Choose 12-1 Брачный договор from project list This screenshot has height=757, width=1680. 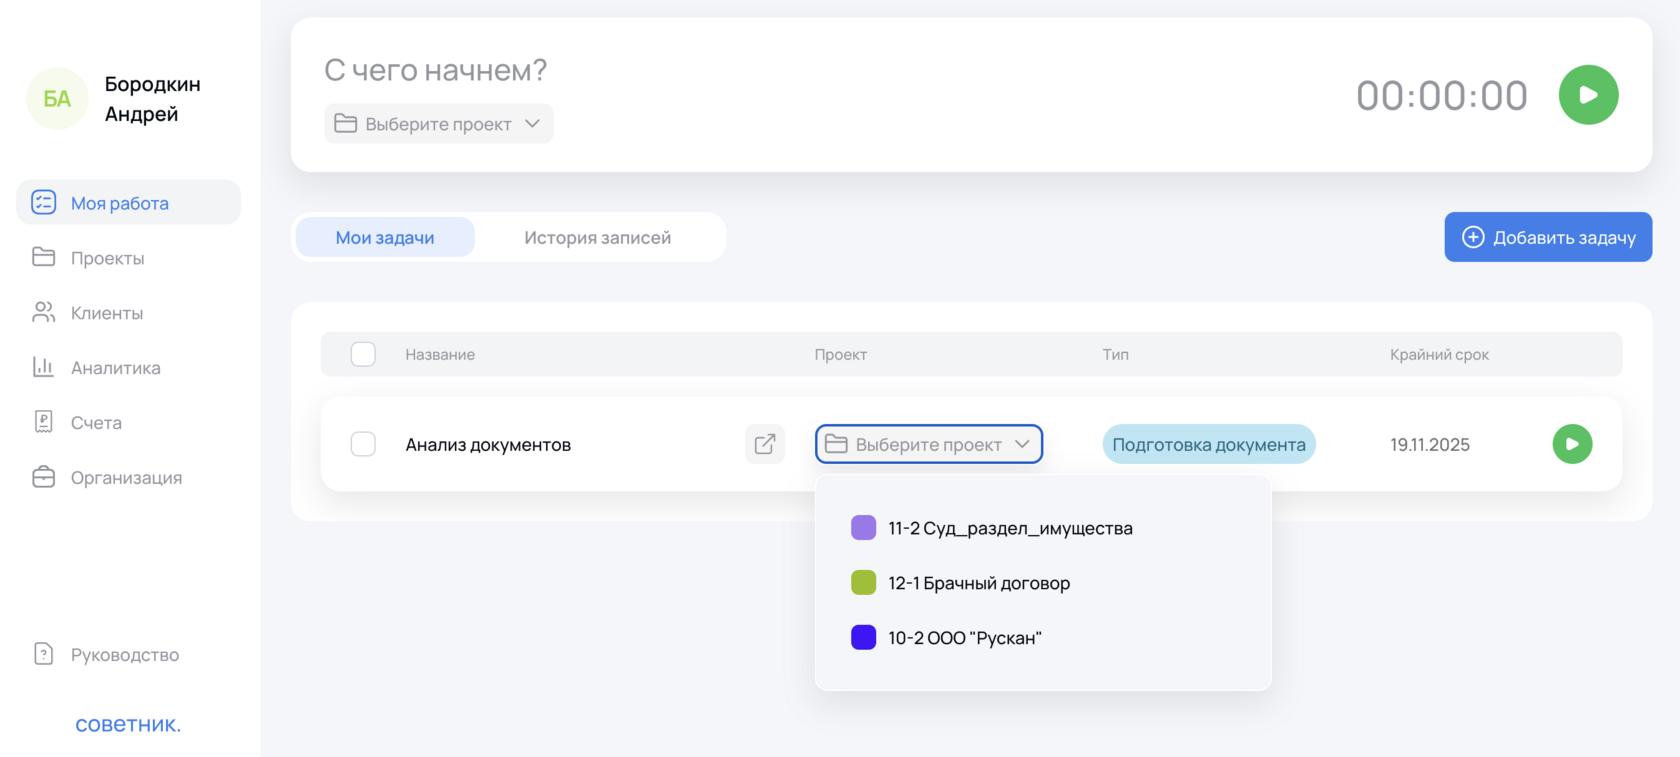[x=978, y=583]
